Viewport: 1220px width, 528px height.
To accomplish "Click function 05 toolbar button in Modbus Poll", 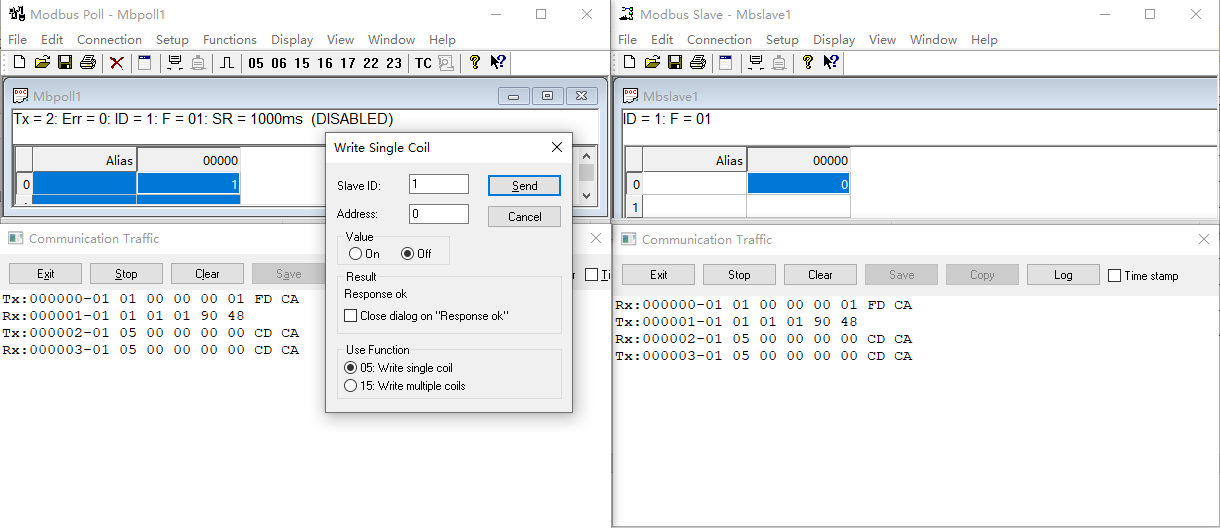I will coord(256,63).
